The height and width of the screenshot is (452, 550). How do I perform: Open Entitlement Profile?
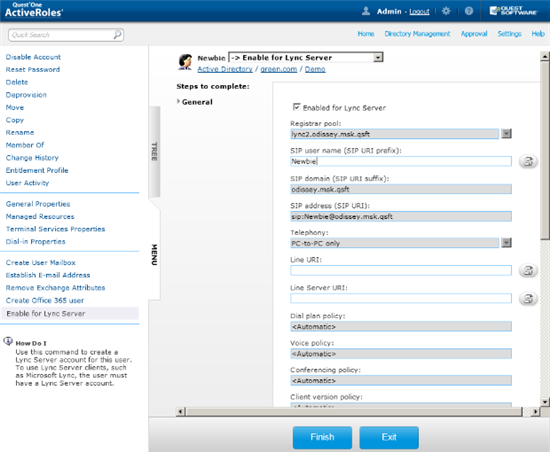[37, 170]
